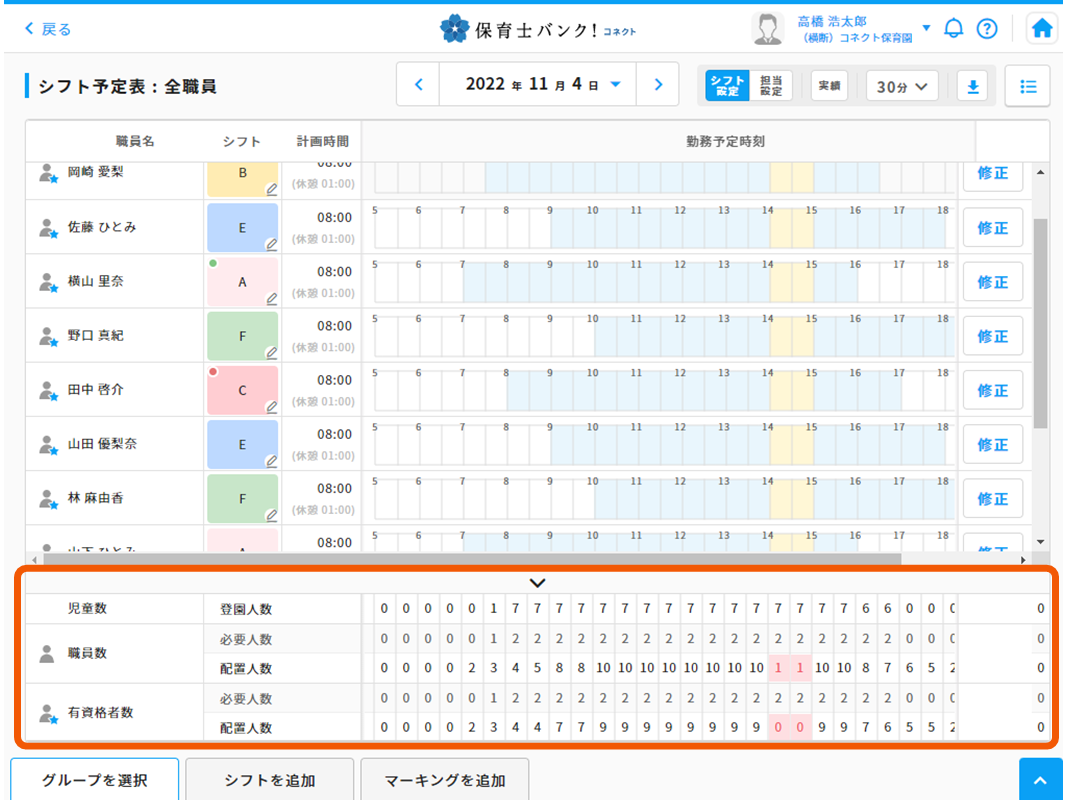Open the 30分 interval dropdown
1067x800 pixels.
(x=900, y=87)
